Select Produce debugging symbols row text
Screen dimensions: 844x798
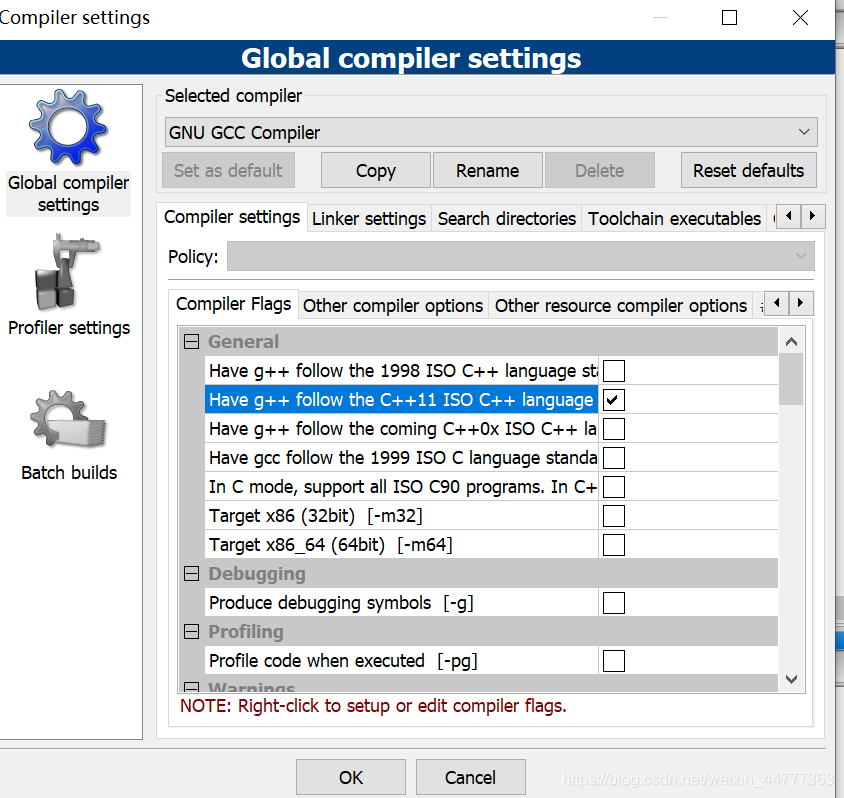pos(341,603)
